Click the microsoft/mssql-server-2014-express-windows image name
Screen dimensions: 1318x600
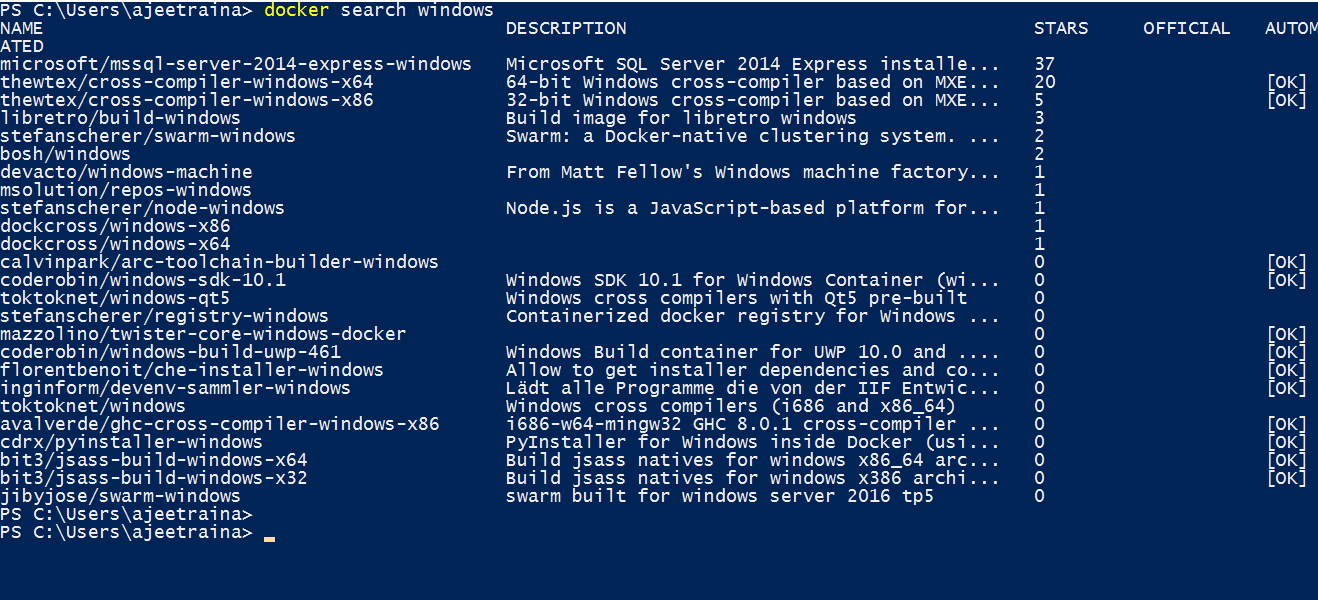click(x=235, y=64)
